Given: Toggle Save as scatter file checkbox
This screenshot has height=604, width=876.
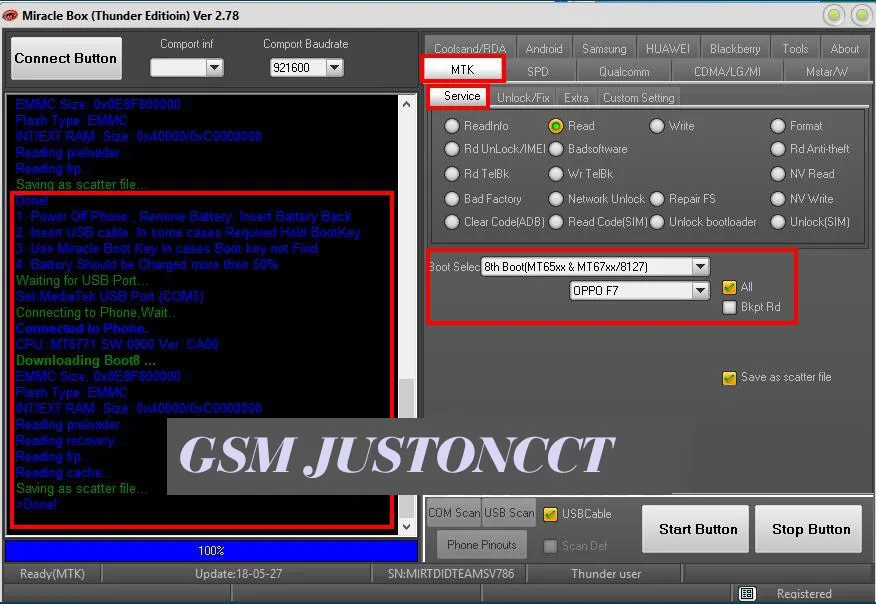Looking at the screenshot, I should pos(729,378).
